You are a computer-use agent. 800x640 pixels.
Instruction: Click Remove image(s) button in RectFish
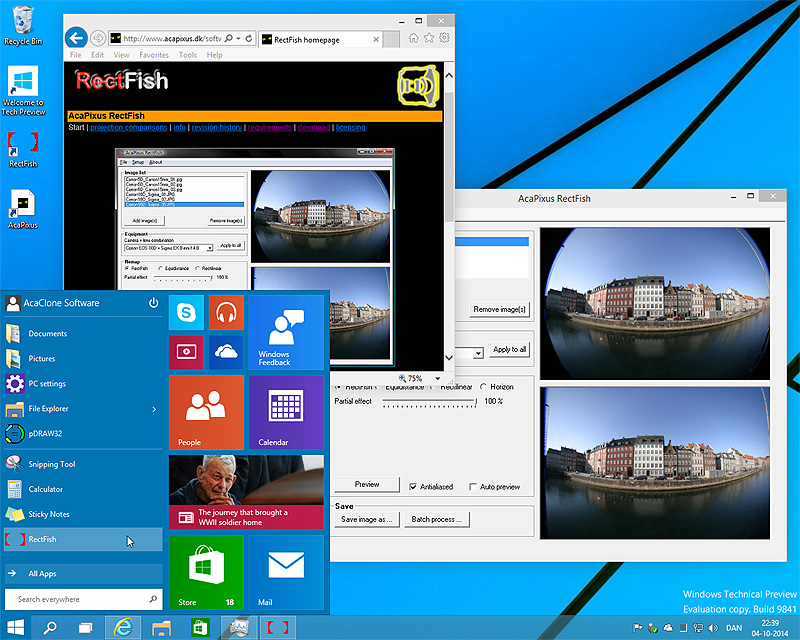(499, 309)
